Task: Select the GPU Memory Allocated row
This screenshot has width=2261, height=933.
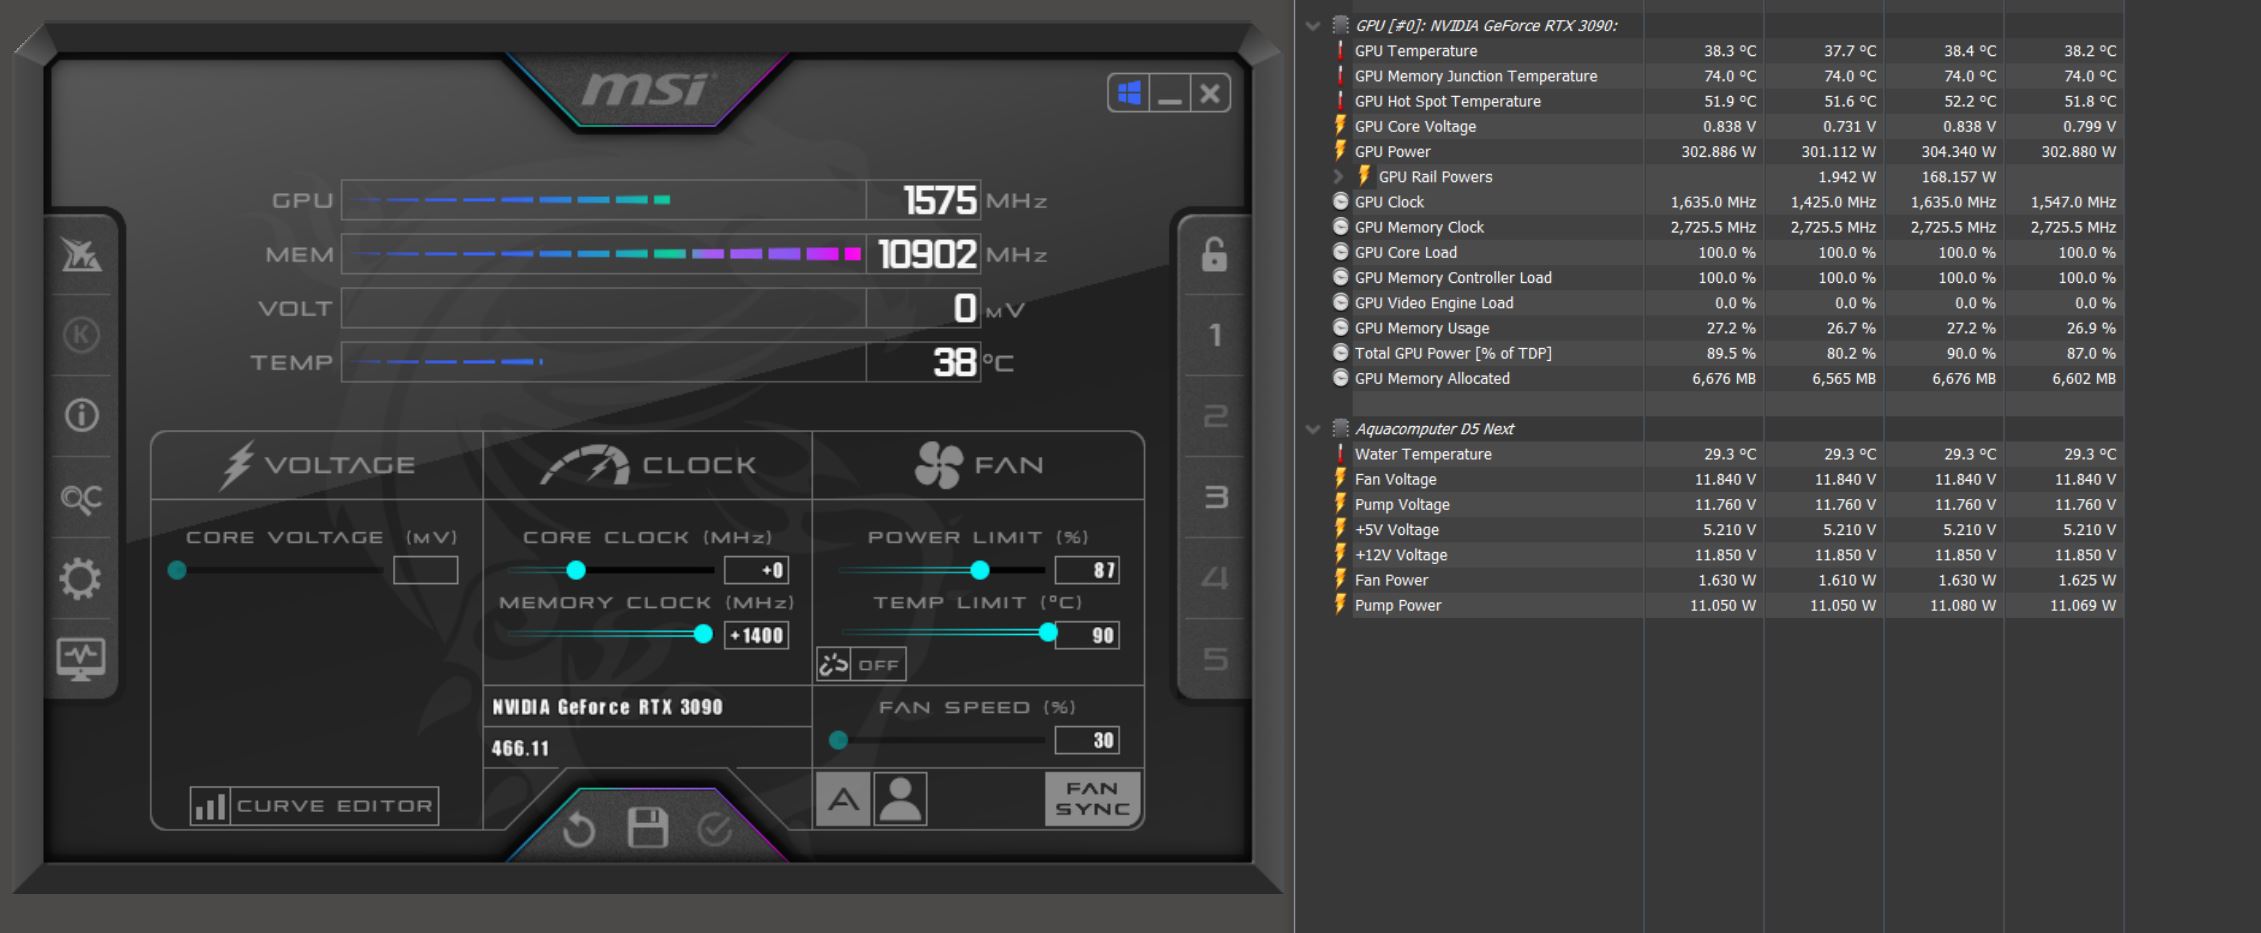Action: coord(1727,378)
